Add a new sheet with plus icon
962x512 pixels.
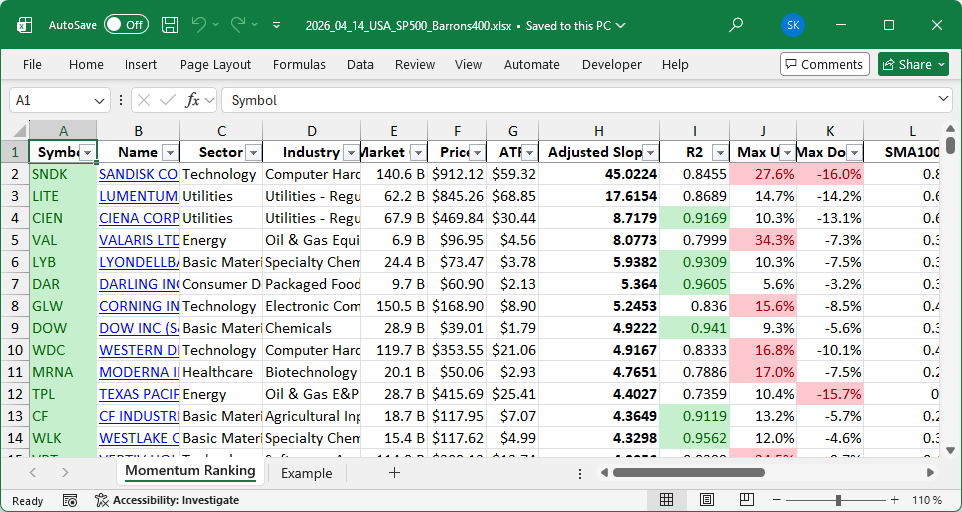(x=394, y=473)
